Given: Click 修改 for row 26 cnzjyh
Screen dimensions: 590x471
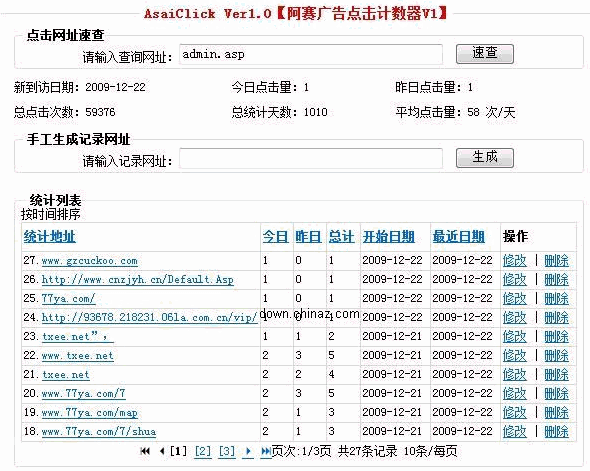Looking at the screenshot, I should pos(514,279).
